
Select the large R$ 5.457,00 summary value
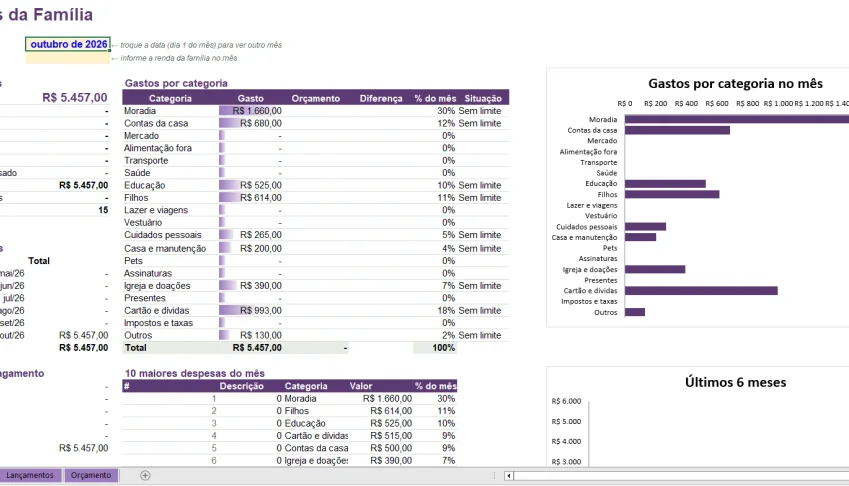point(75,97)
